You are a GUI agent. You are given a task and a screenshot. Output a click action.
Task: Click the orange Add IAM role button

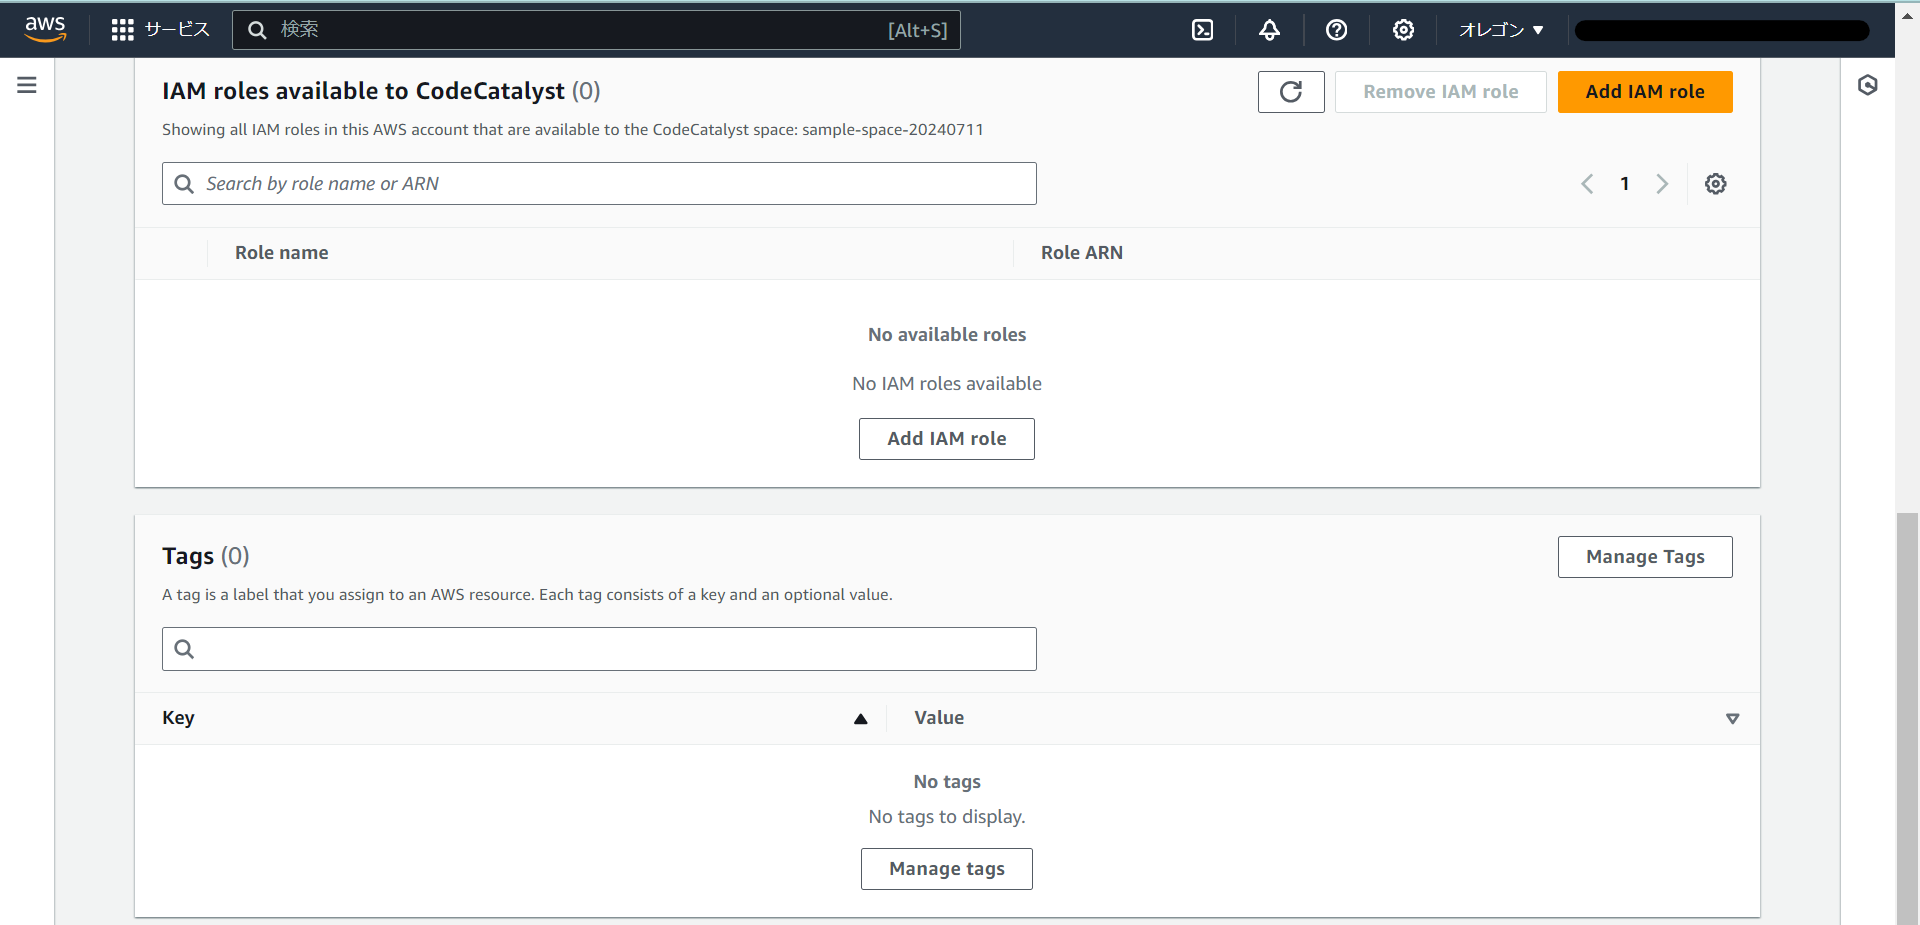1644,91
